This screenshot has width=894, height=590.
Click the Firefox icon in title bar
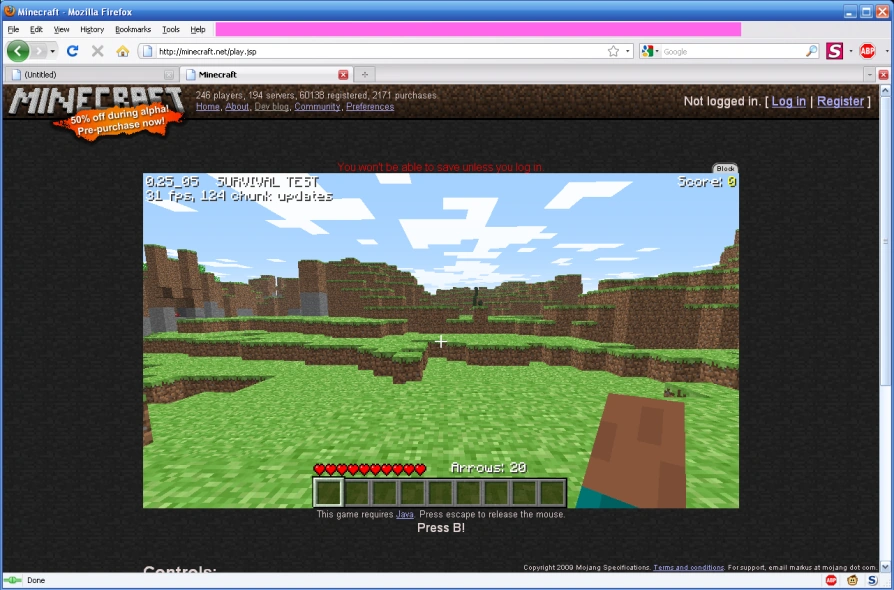click(x=9, y=11)
